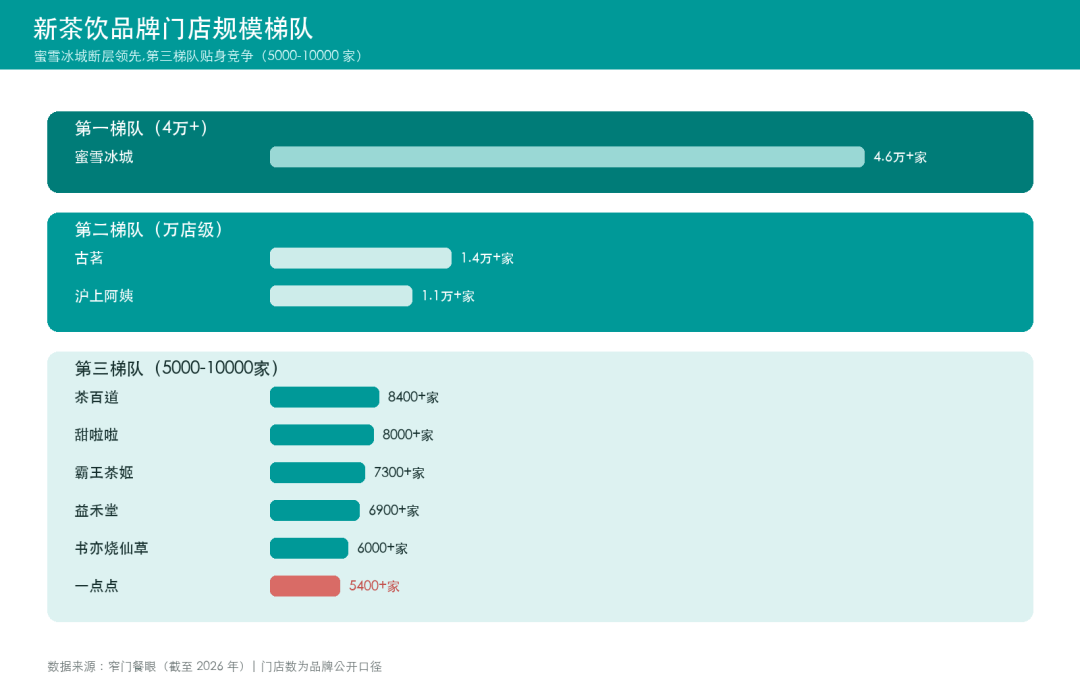Viewport: 1080px width, 695px height.
Task: Click the 沪上阿姨 bar
Action: click(341, 296)
